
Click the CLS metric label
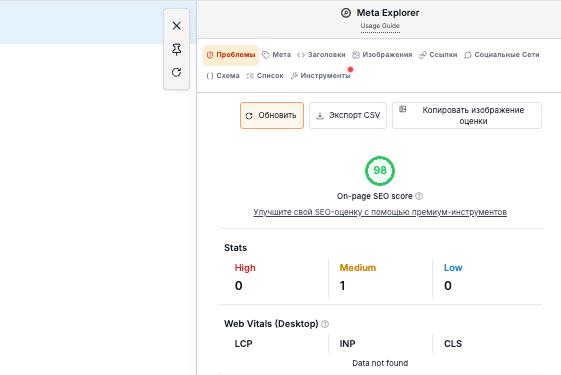(453, 344)
